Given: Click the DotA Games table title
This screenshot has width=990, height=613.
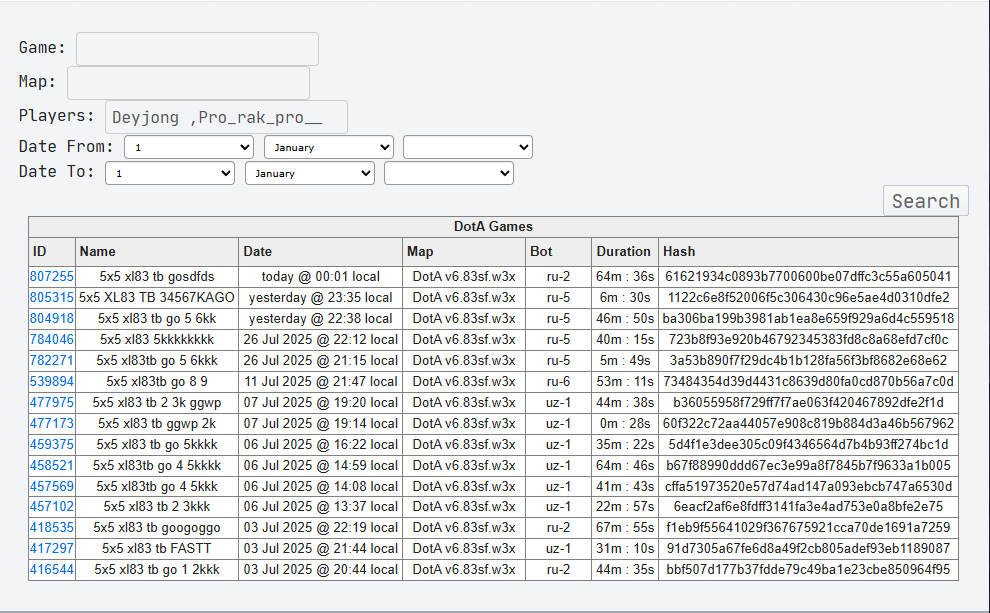Looking at the screenshot, I should pyautogui.click(x=493, y=227).
